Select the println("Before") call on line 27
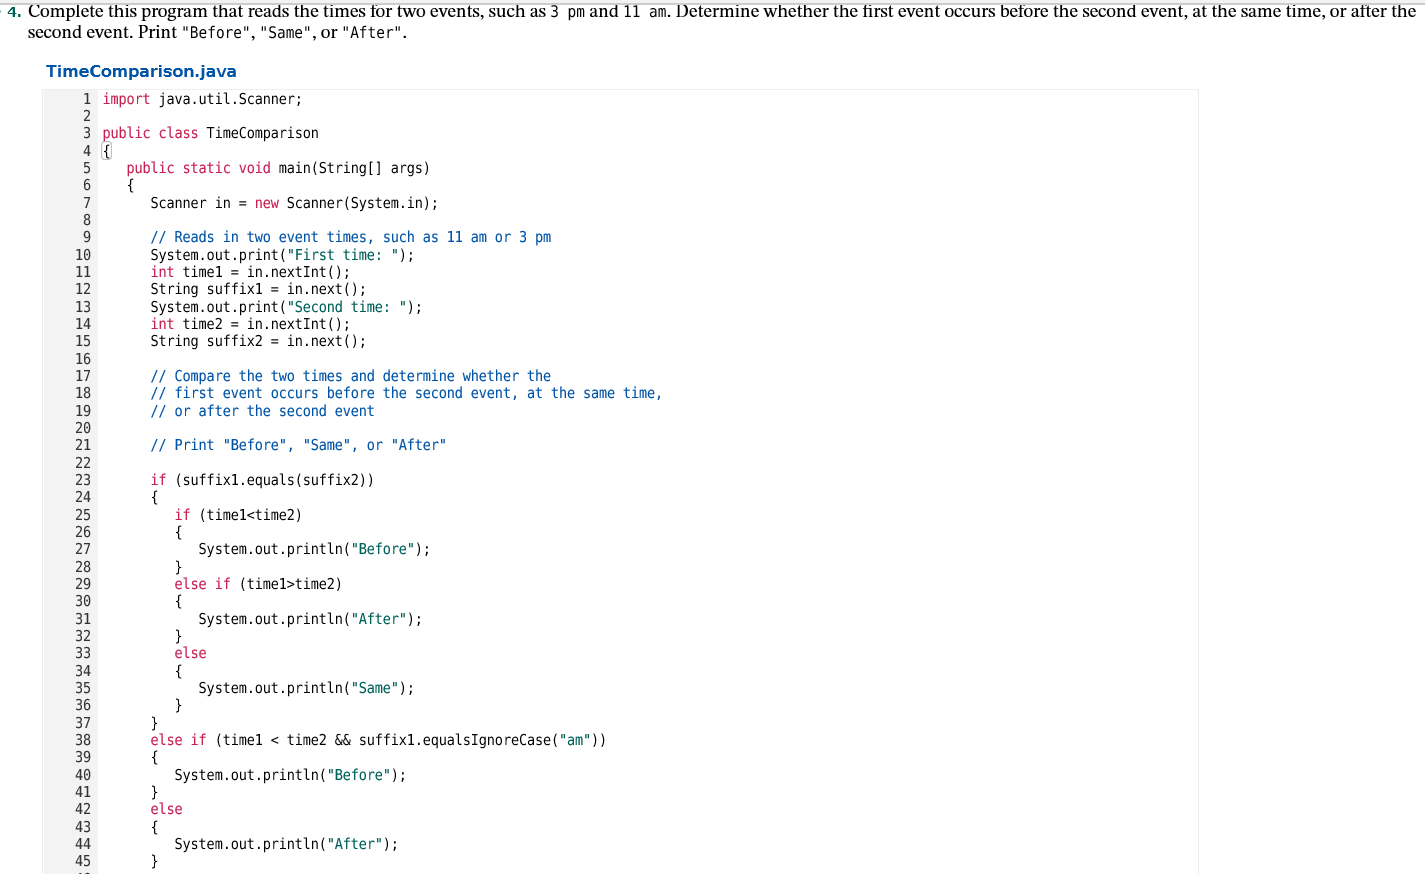Viewport: 1425px width, 874px height. point(314,548)
